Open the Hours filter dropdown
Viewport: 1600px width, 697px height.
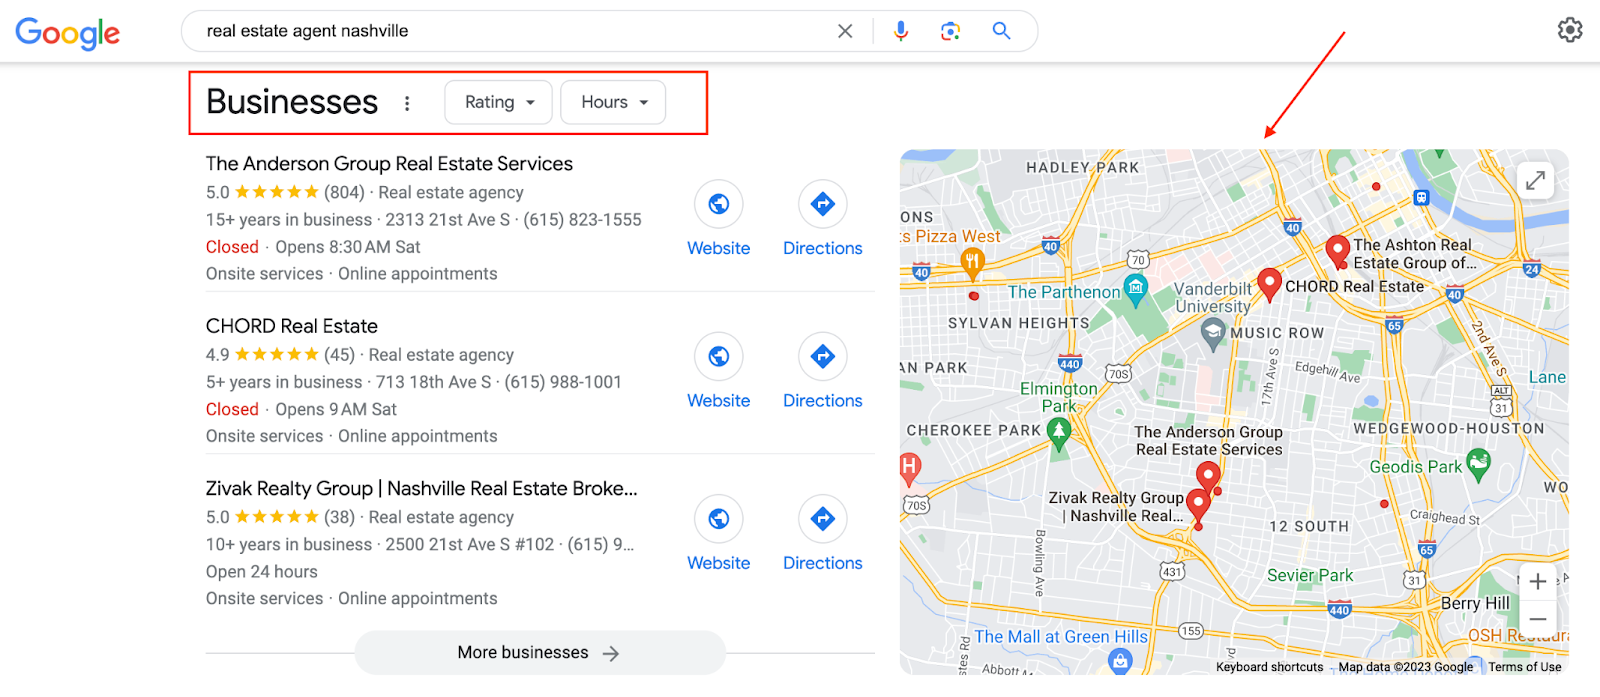(614, 102)
